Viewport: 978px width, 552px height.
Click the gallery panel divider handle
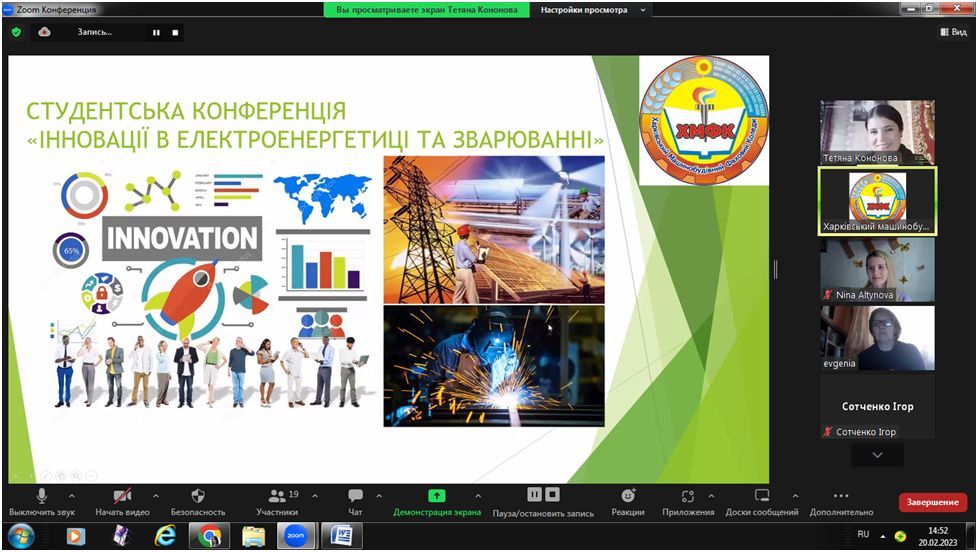(x=776, y=269)
